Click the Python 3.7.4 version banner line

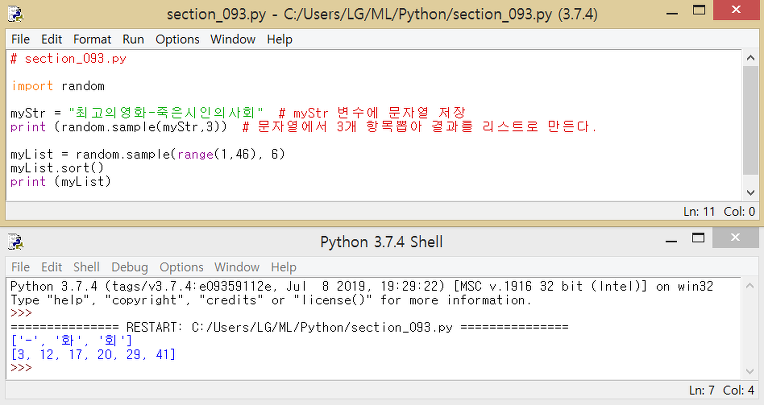click(362, 286)
